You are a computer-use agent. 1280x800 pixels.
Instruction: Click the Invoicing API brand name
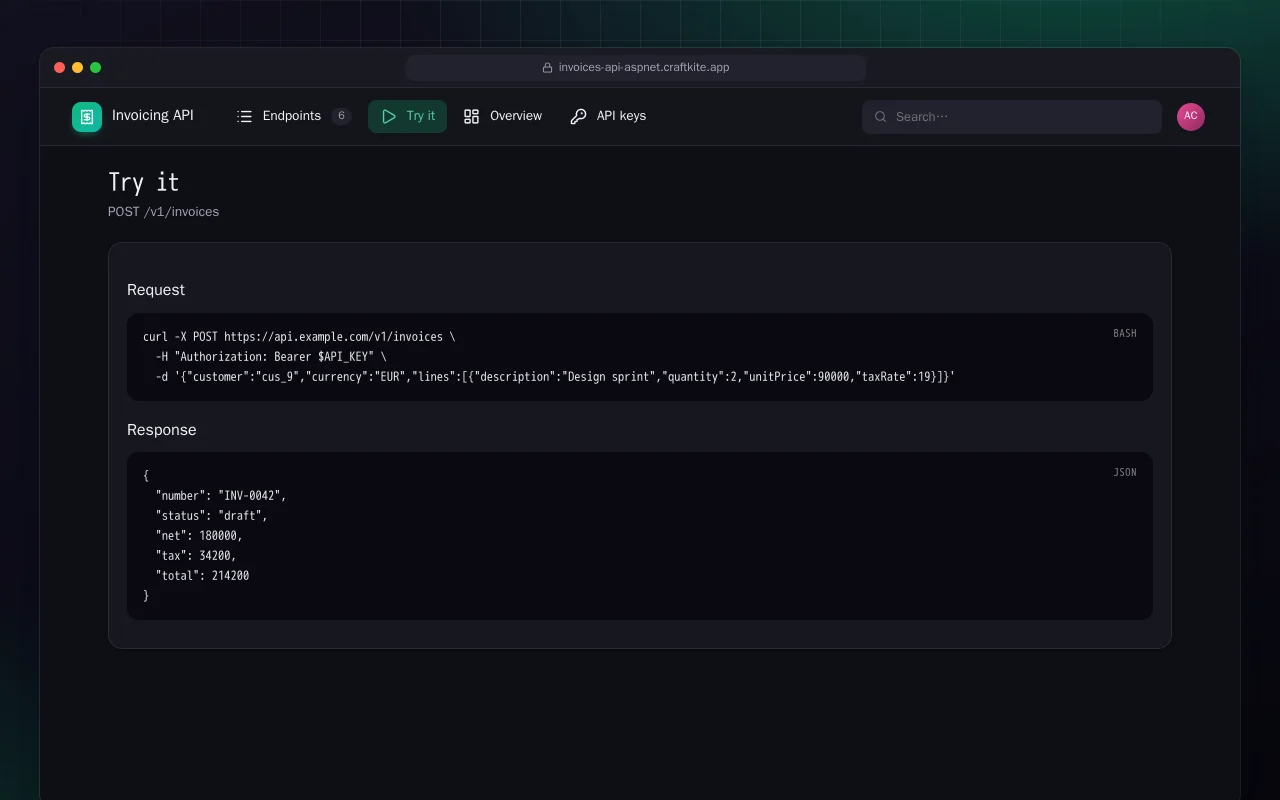tap(153, 116)
